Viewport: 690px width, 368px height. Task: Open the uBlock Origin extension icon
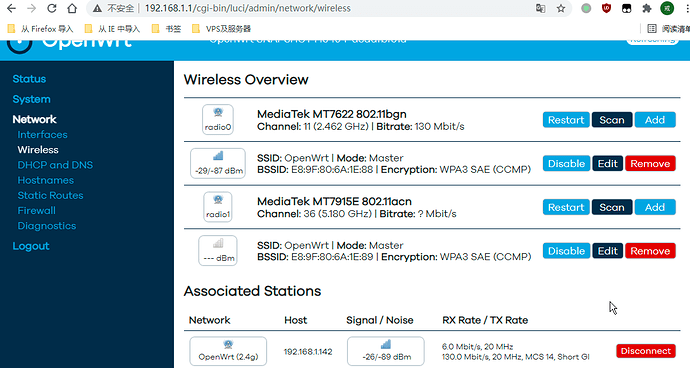coord(606,8)
